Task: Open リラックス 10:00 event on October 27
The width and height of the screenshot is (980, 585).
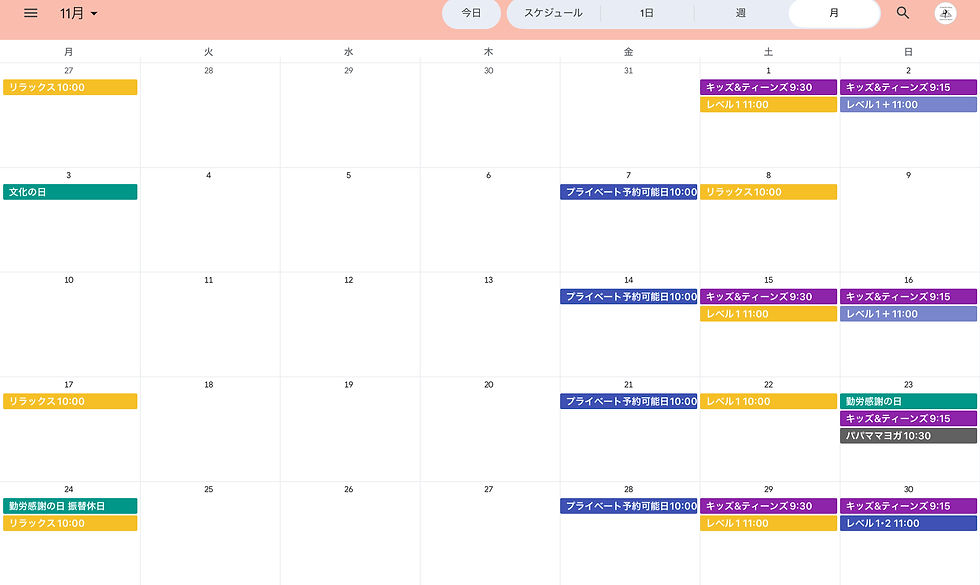Action: click(x=70, y=88)
